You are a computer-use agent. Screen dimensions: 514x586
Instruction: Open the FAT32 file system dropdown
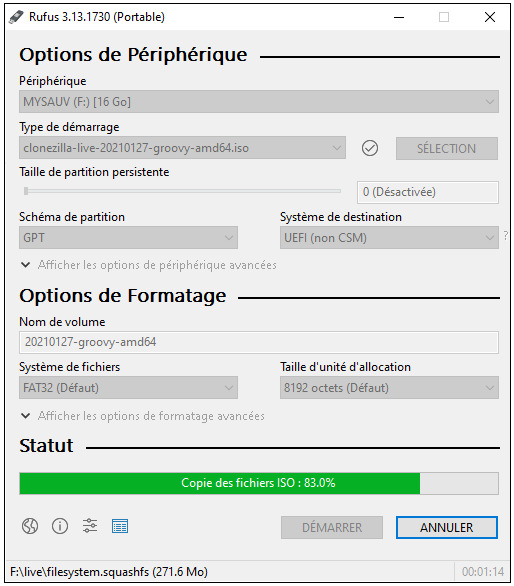click(128, 388)
